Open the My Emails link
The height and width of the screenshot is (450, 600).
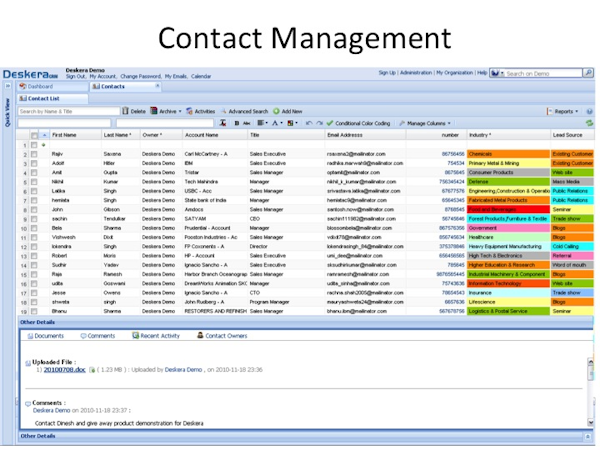click(176, 76)
